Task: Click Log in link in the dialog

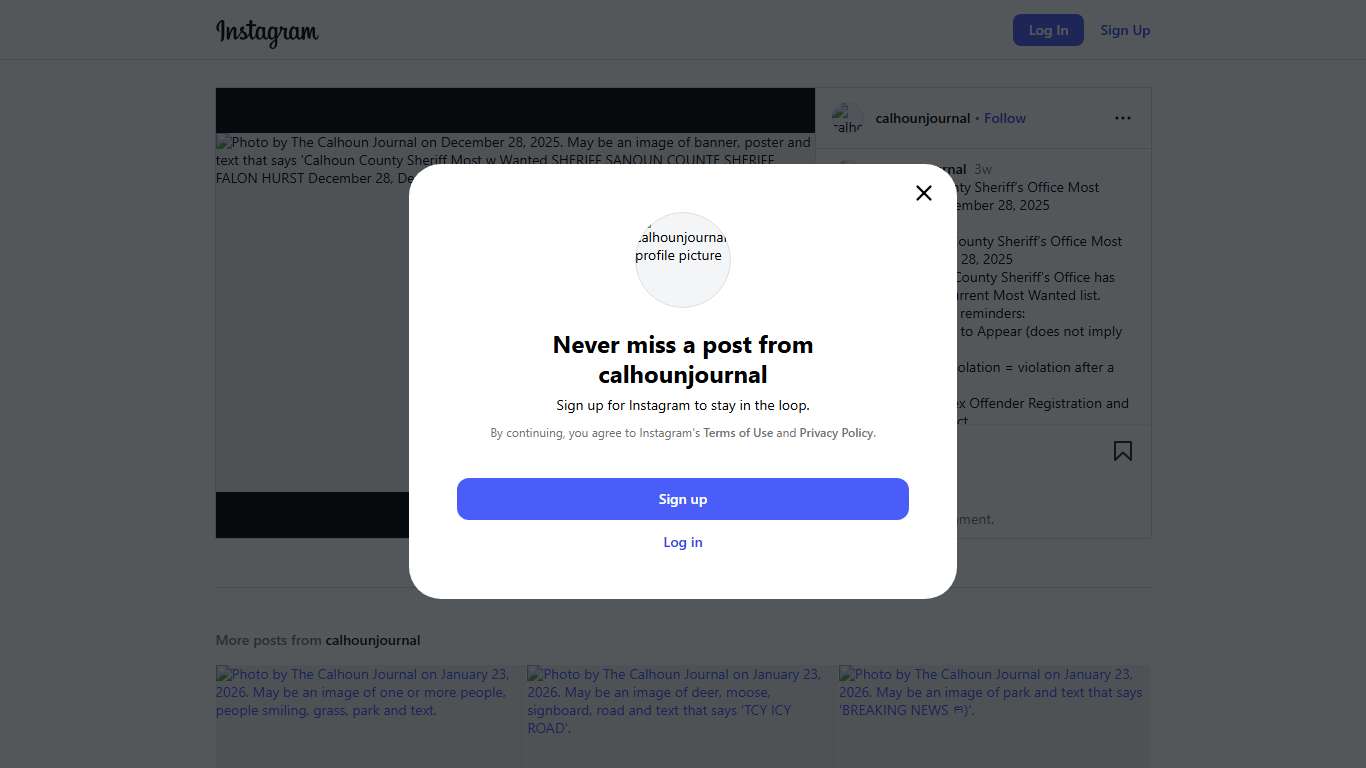Action: point(683,542)
